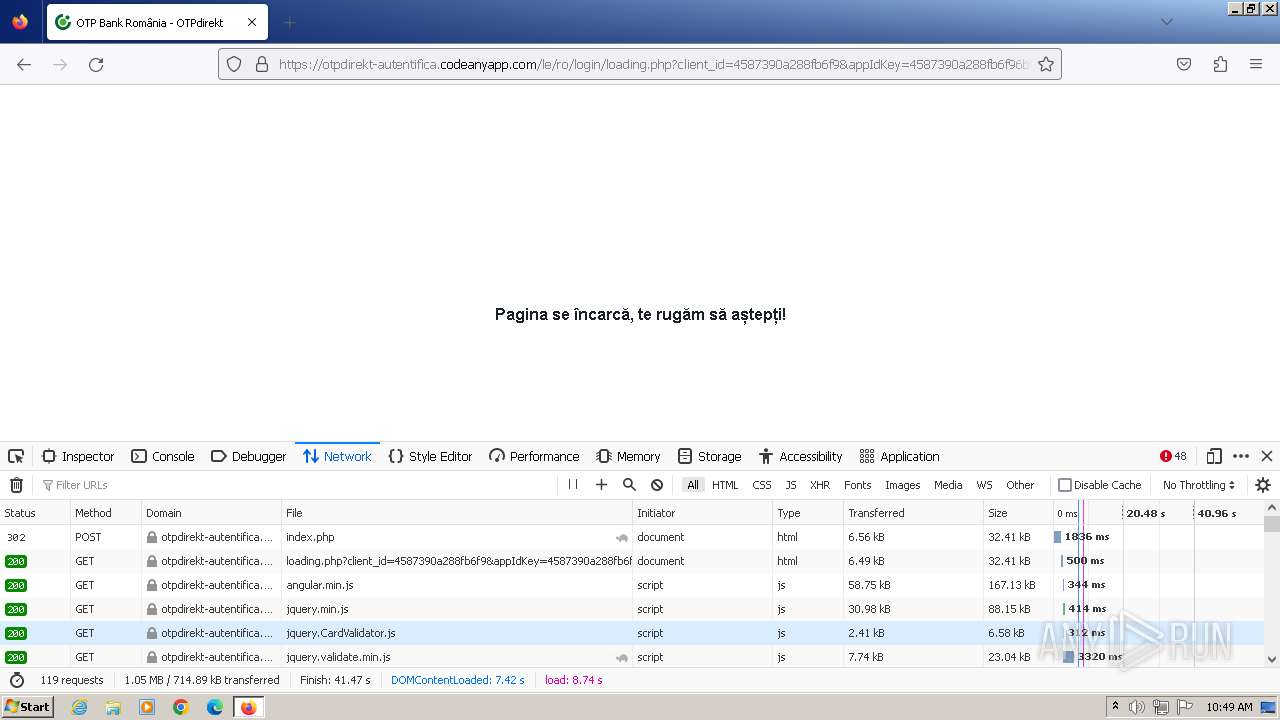The height and width of the screenshot is (720, 1280).
Task: Open the Performance tab
Action: [534, 456]
